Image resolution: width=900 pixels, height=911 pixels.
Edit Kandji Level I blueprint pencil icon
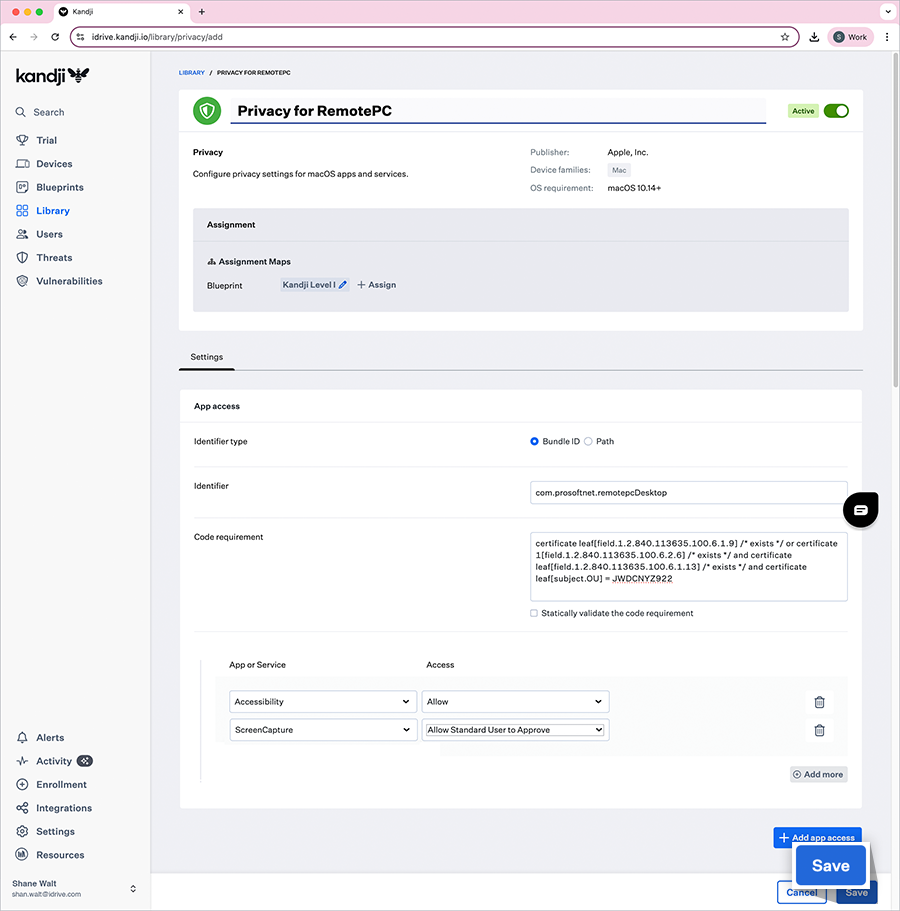[x=343, y=285]
